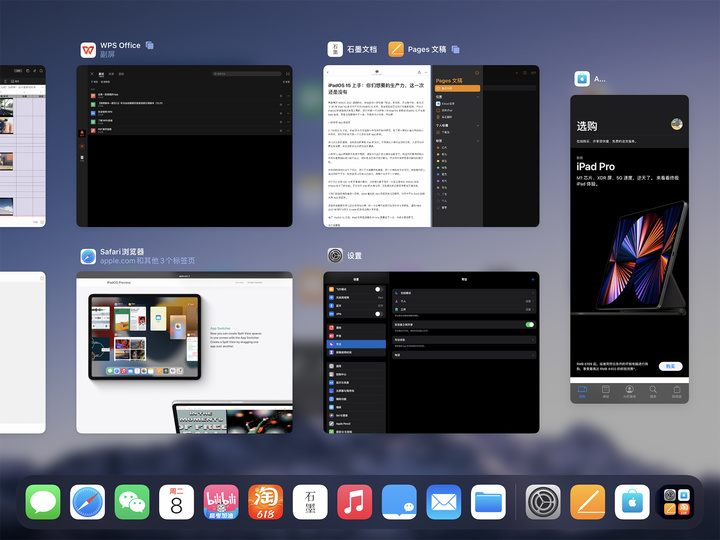Open Apple Store app in dock
The image size is (720, 540).
(632, 502)
